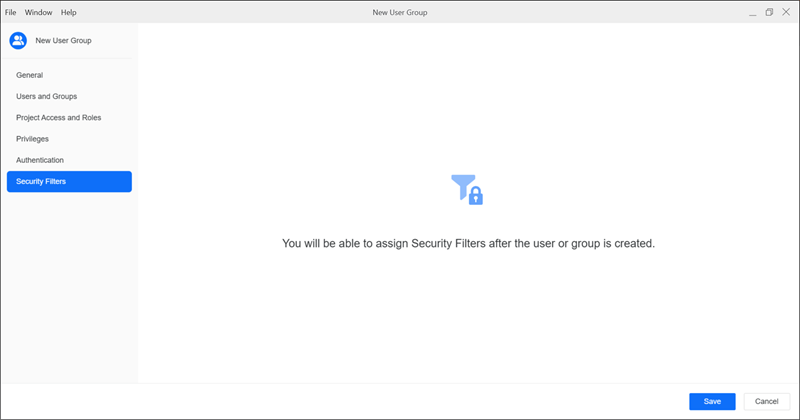Switch to the General section

pos(30,75)
